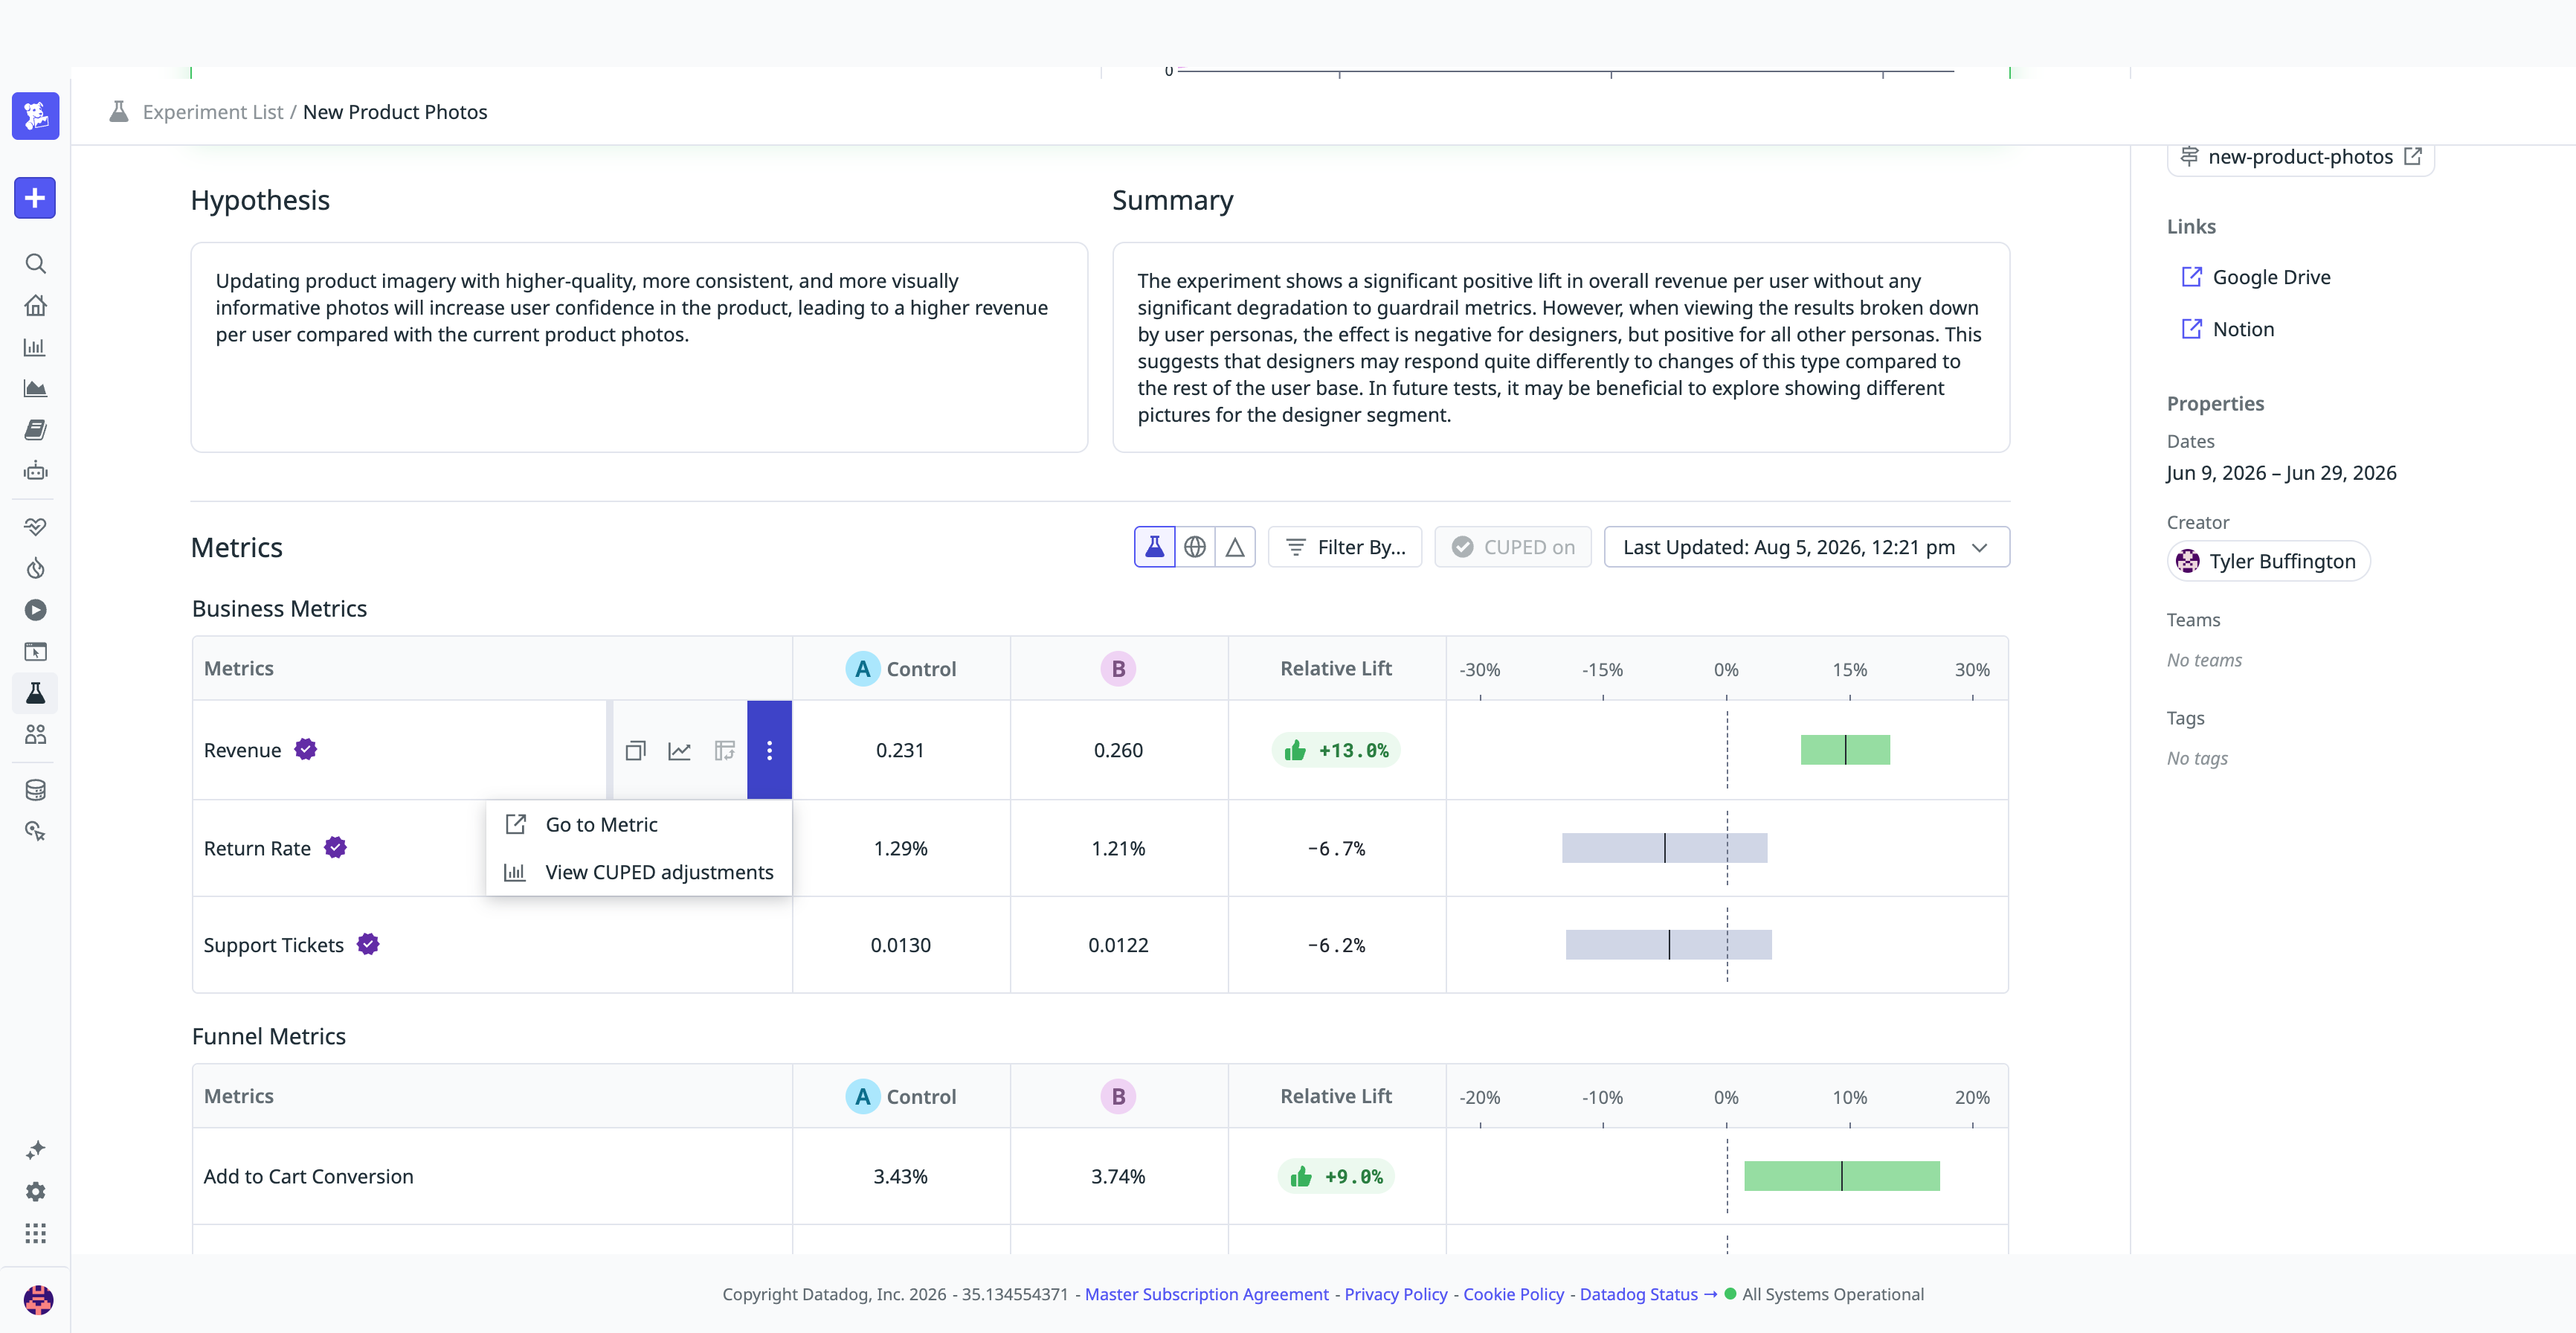Open the bar chart icon in the sidebar

(x=35, y=347)
